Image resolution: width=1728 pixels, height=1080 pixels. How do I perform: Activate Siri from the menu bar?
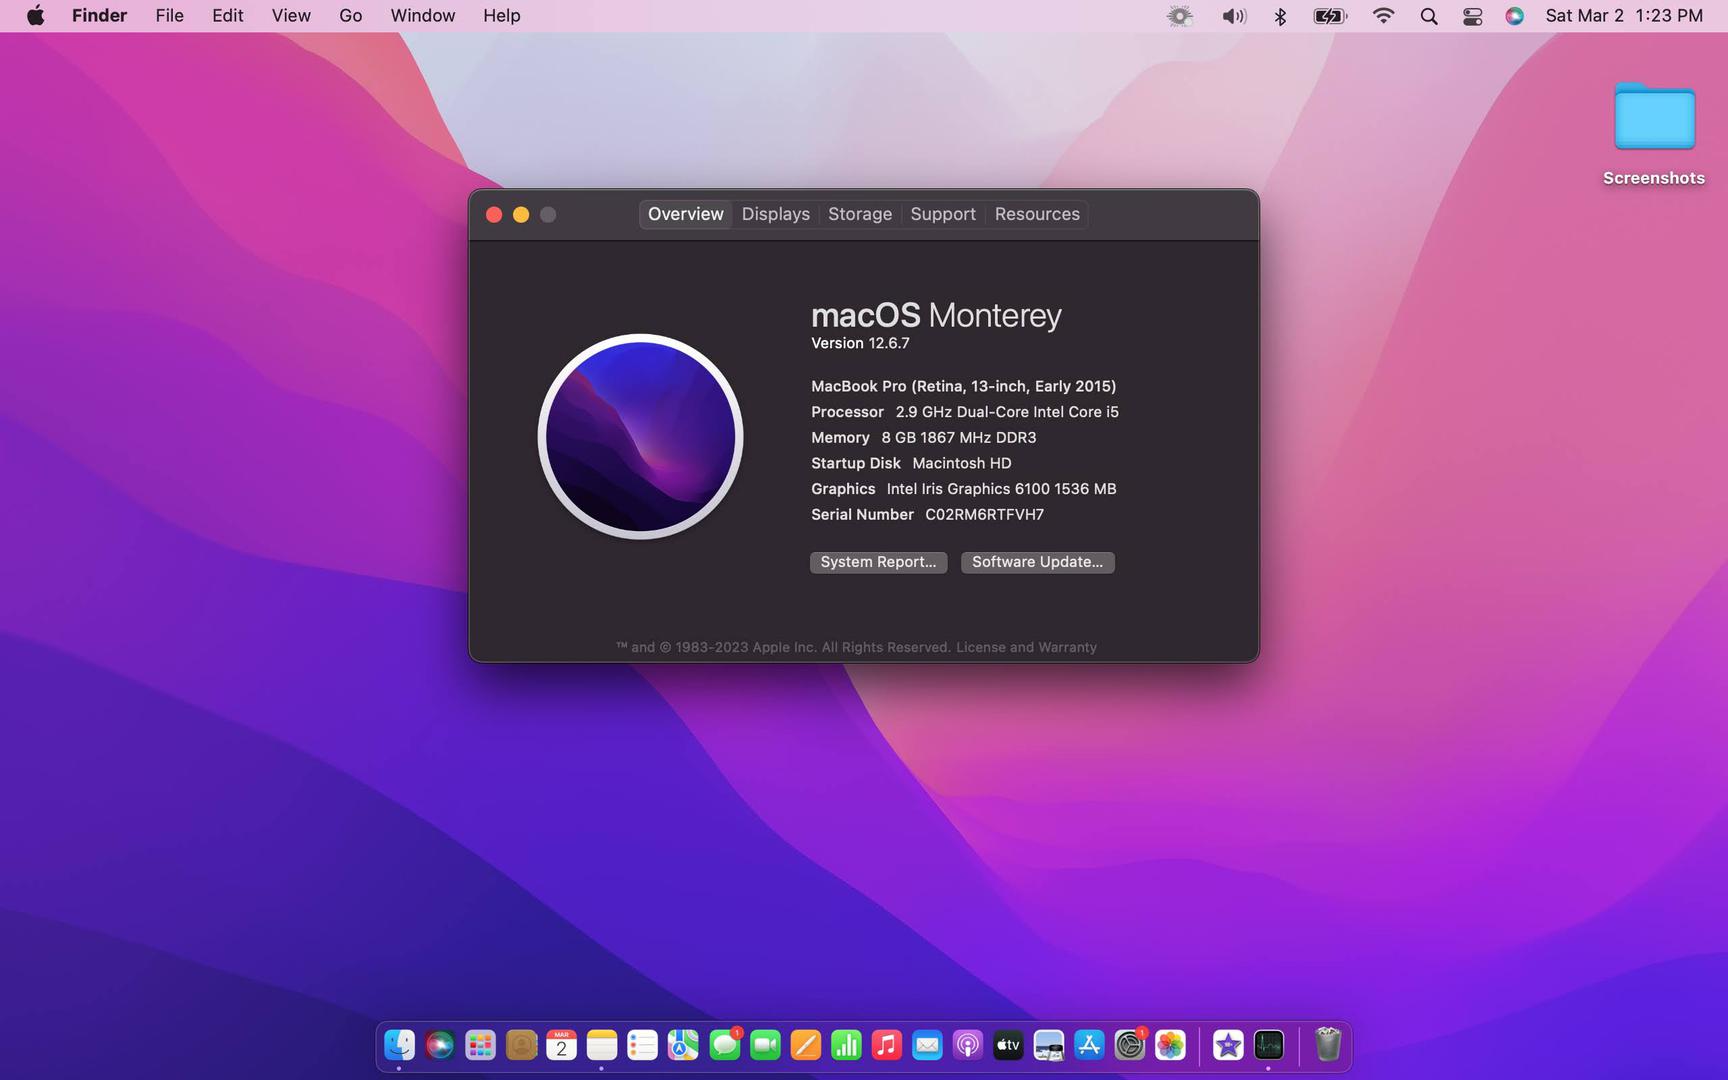[1515, 16]
